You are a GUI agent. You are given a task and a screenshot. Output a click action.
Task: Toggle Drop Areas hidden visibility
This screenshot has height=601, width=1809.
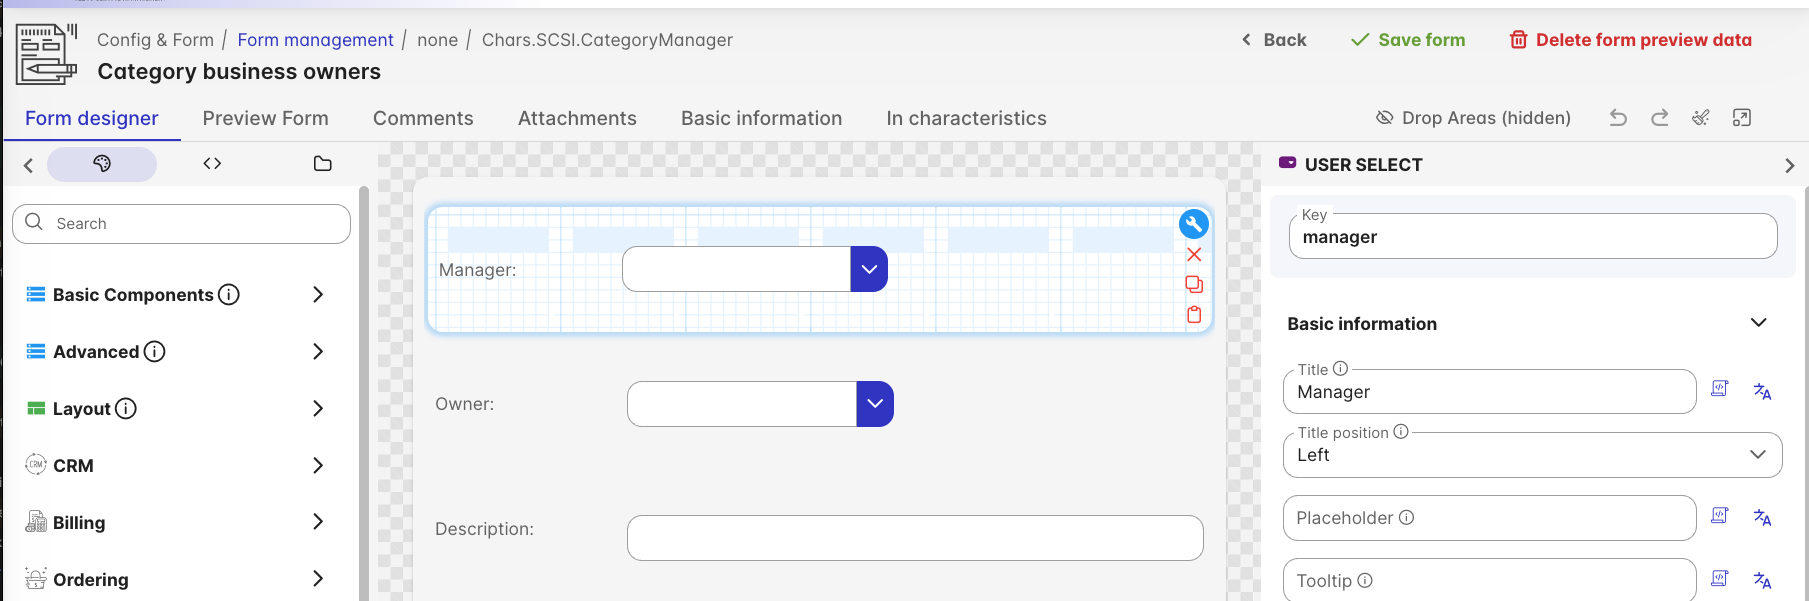pos(1473,118)
